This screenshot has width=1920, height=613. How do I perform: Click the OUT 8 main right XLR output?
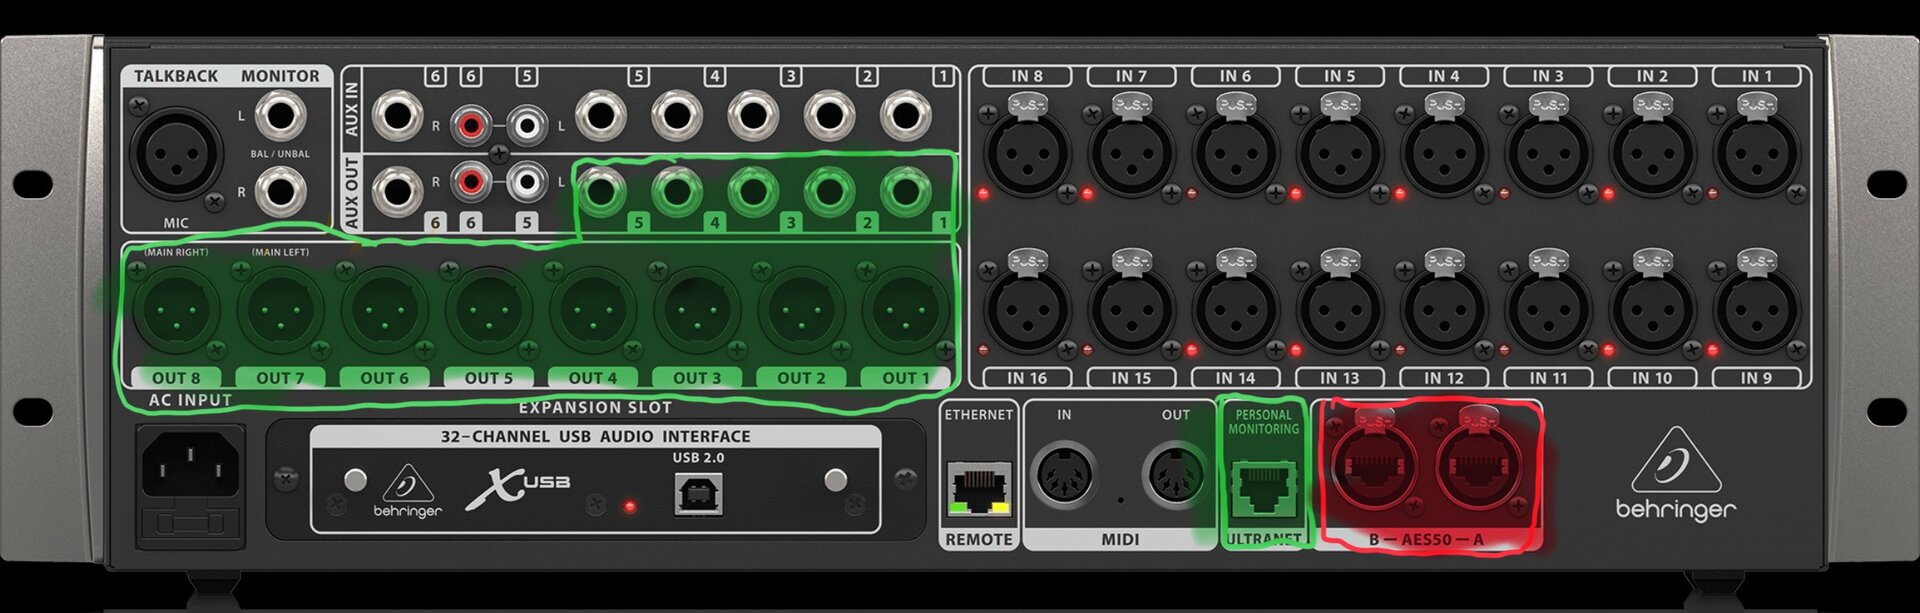177,310
